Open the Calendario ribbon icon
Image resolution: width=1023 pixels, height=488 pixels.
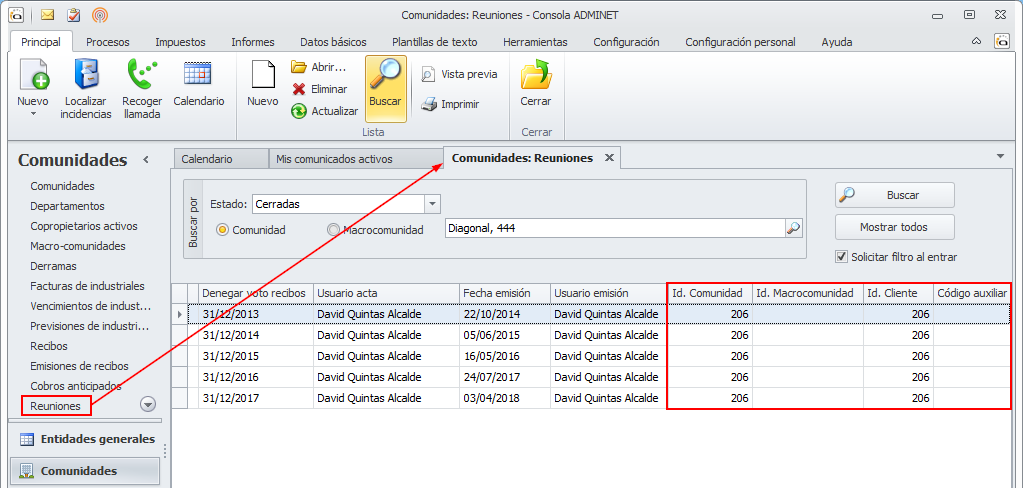tap(198, 76)
